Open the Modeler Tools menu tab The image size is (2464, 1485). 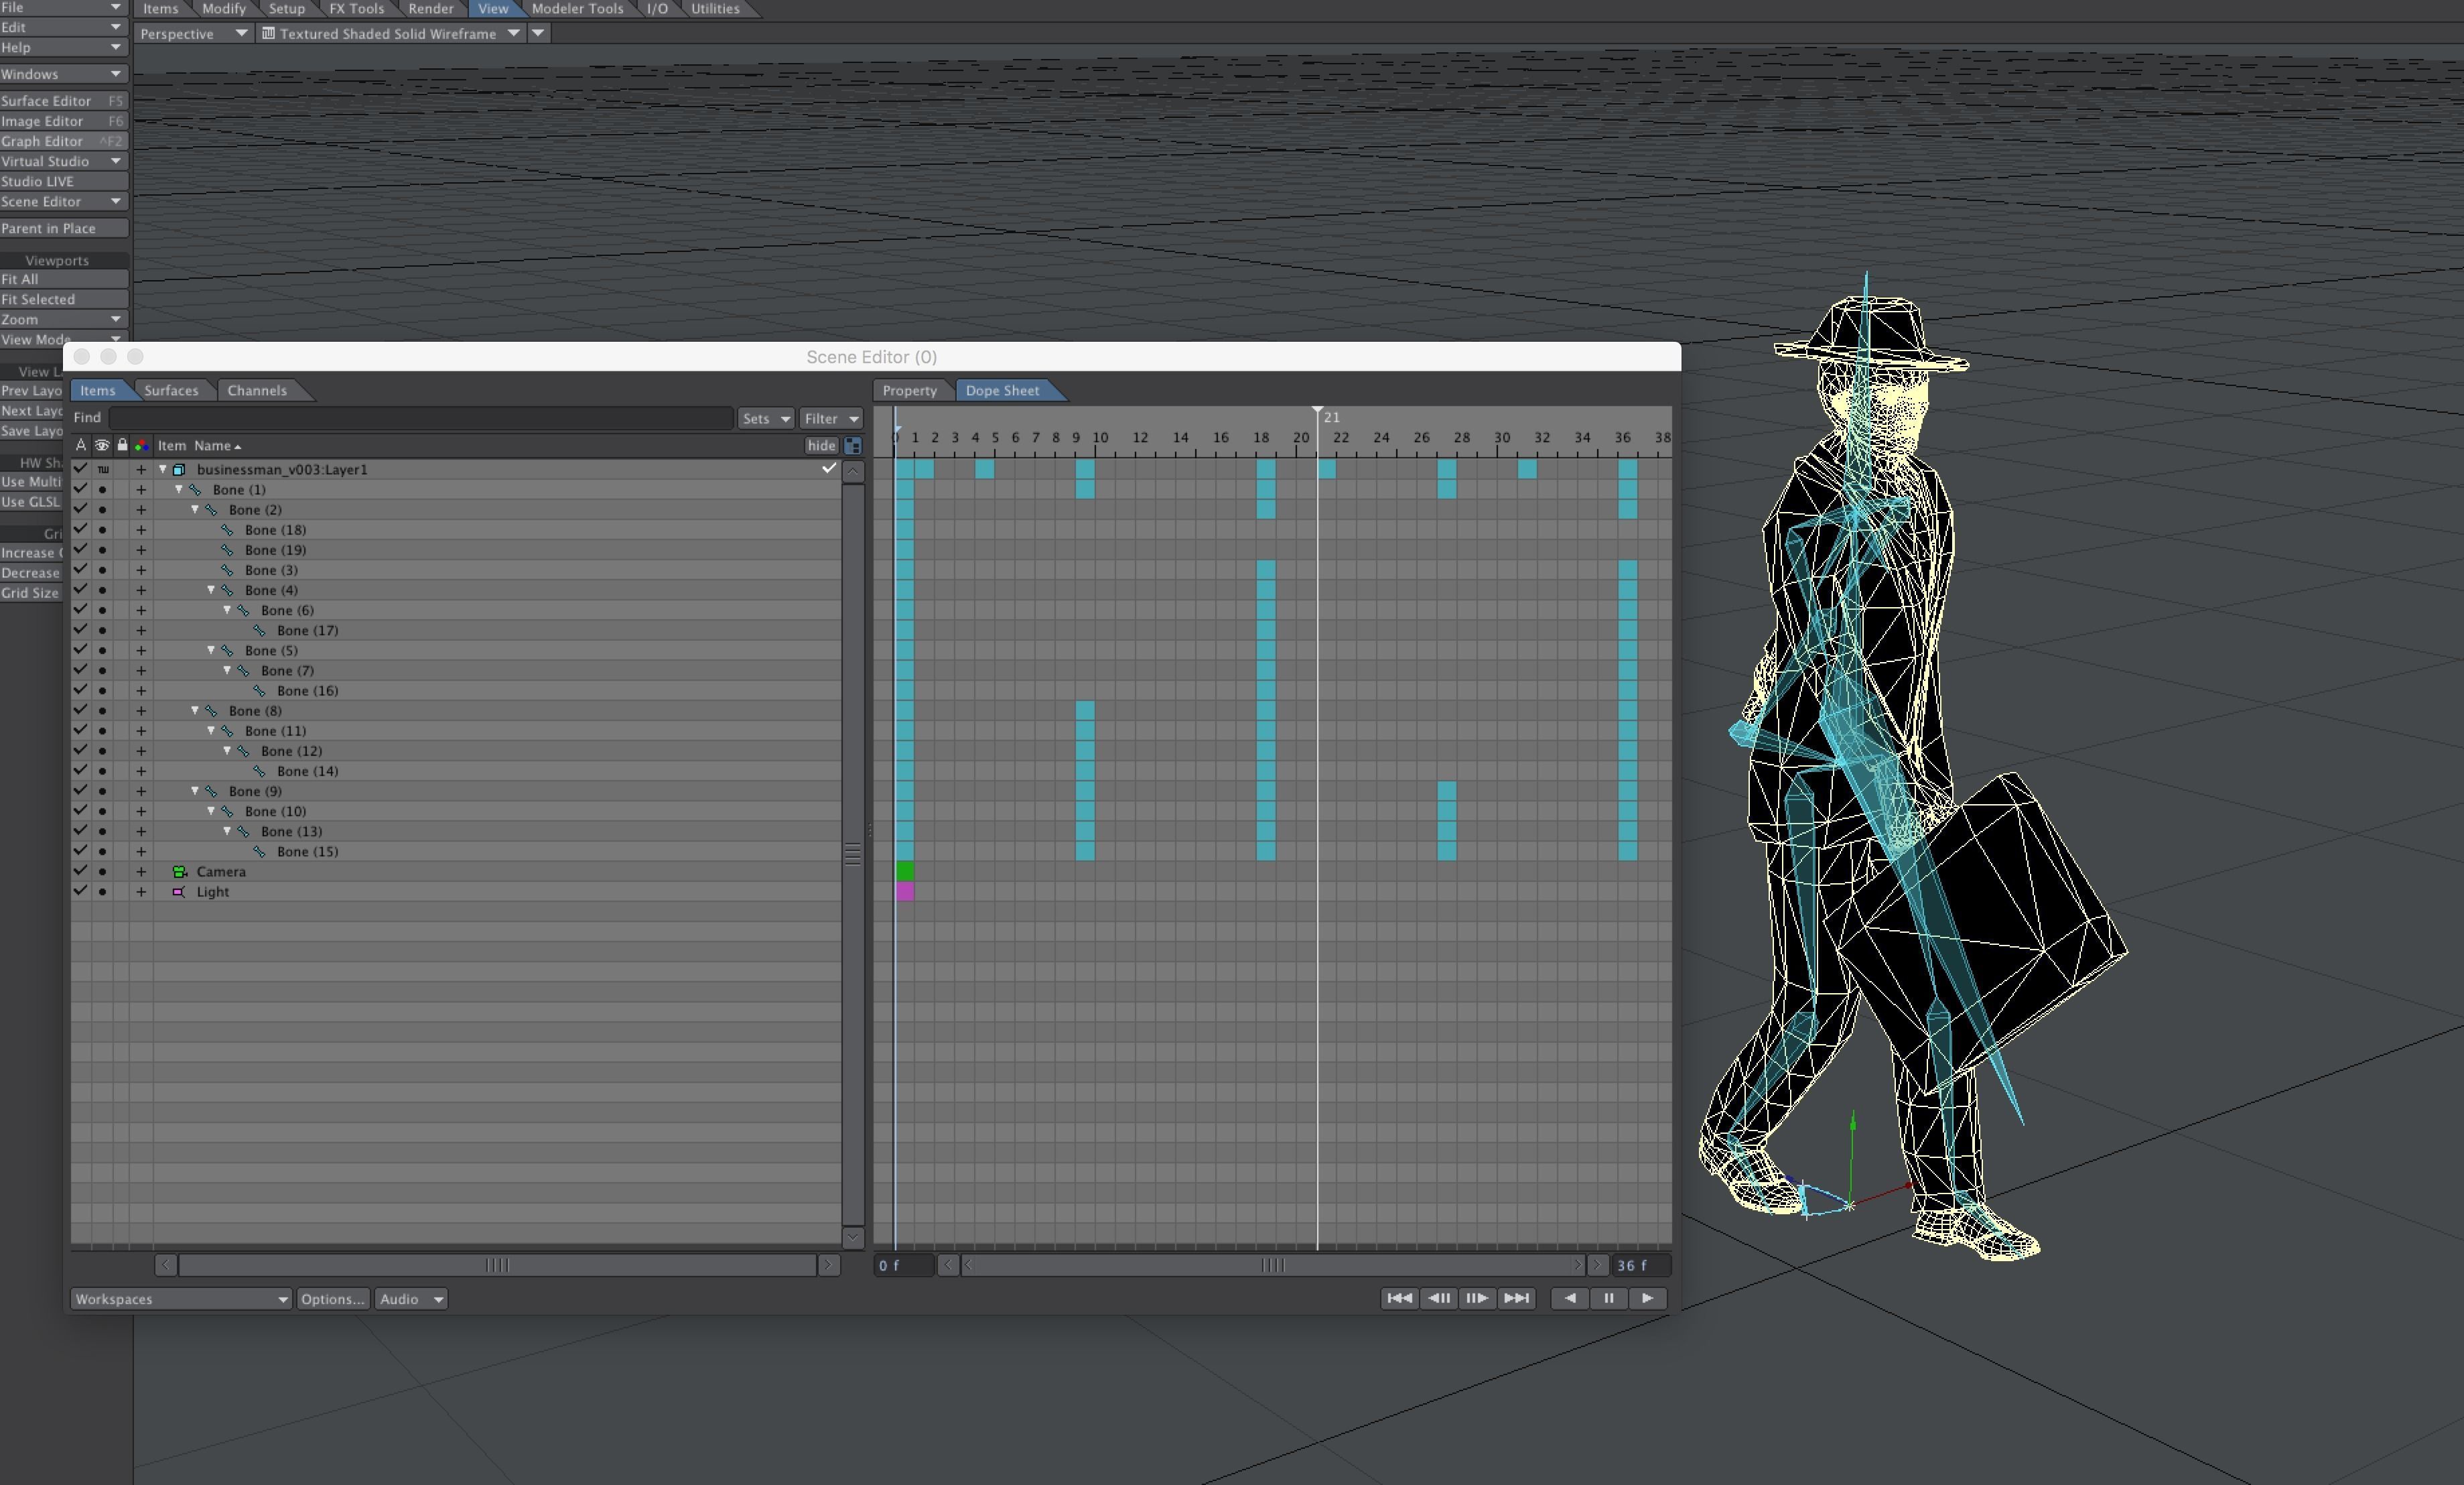(577, 9)
